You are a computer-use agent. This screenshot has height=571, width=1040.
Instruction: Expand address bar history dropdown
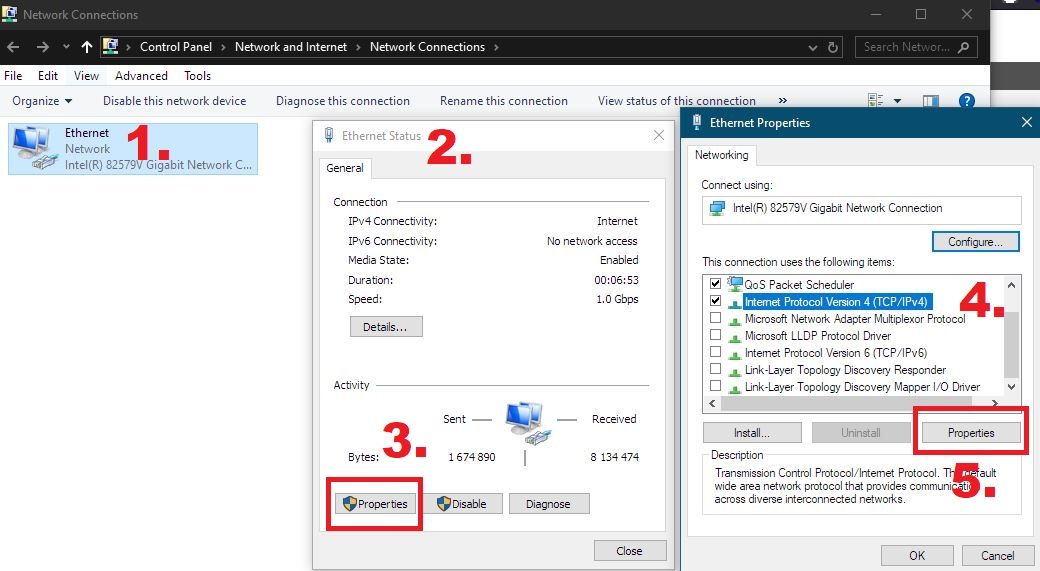(x=812, y=48)
